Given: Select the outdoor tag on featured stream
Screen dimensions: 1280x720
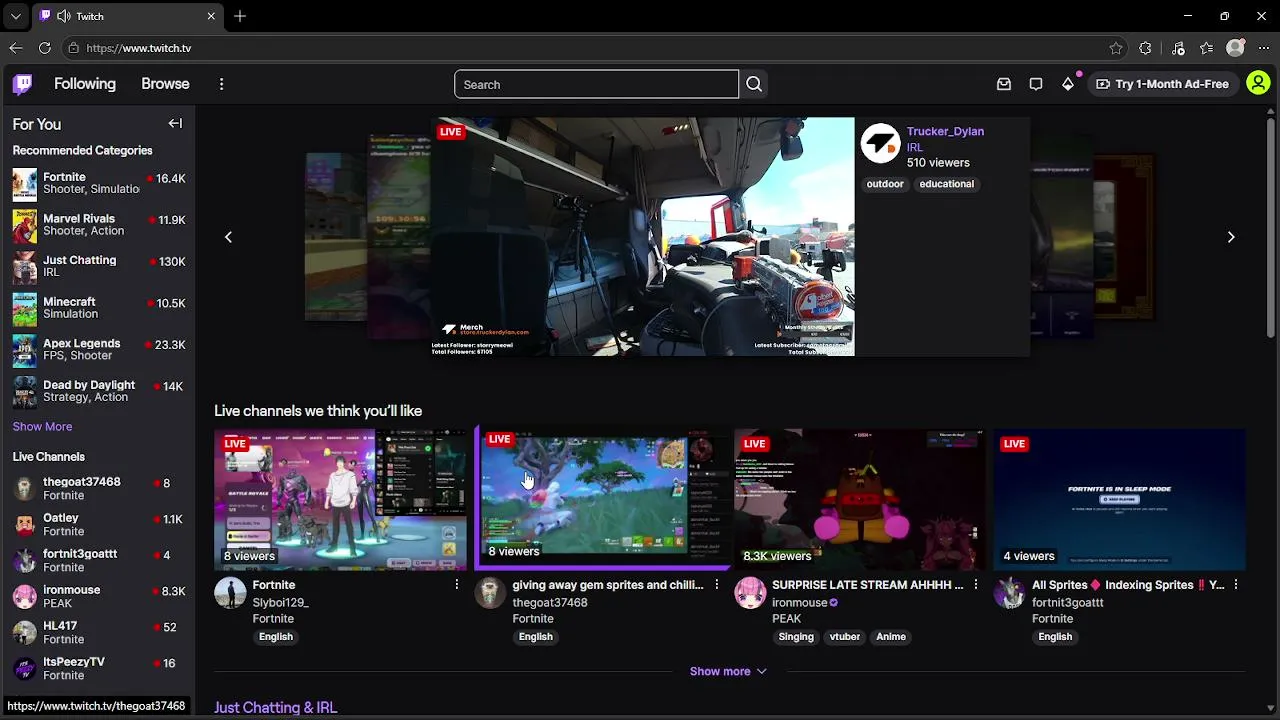Looking at the screenshot, I should point(885,184).
